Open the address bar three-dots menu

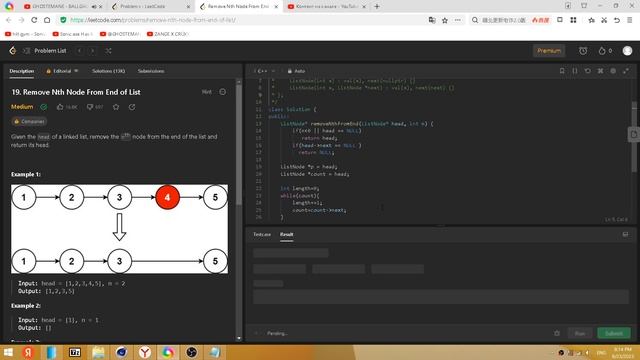[458, 20]
